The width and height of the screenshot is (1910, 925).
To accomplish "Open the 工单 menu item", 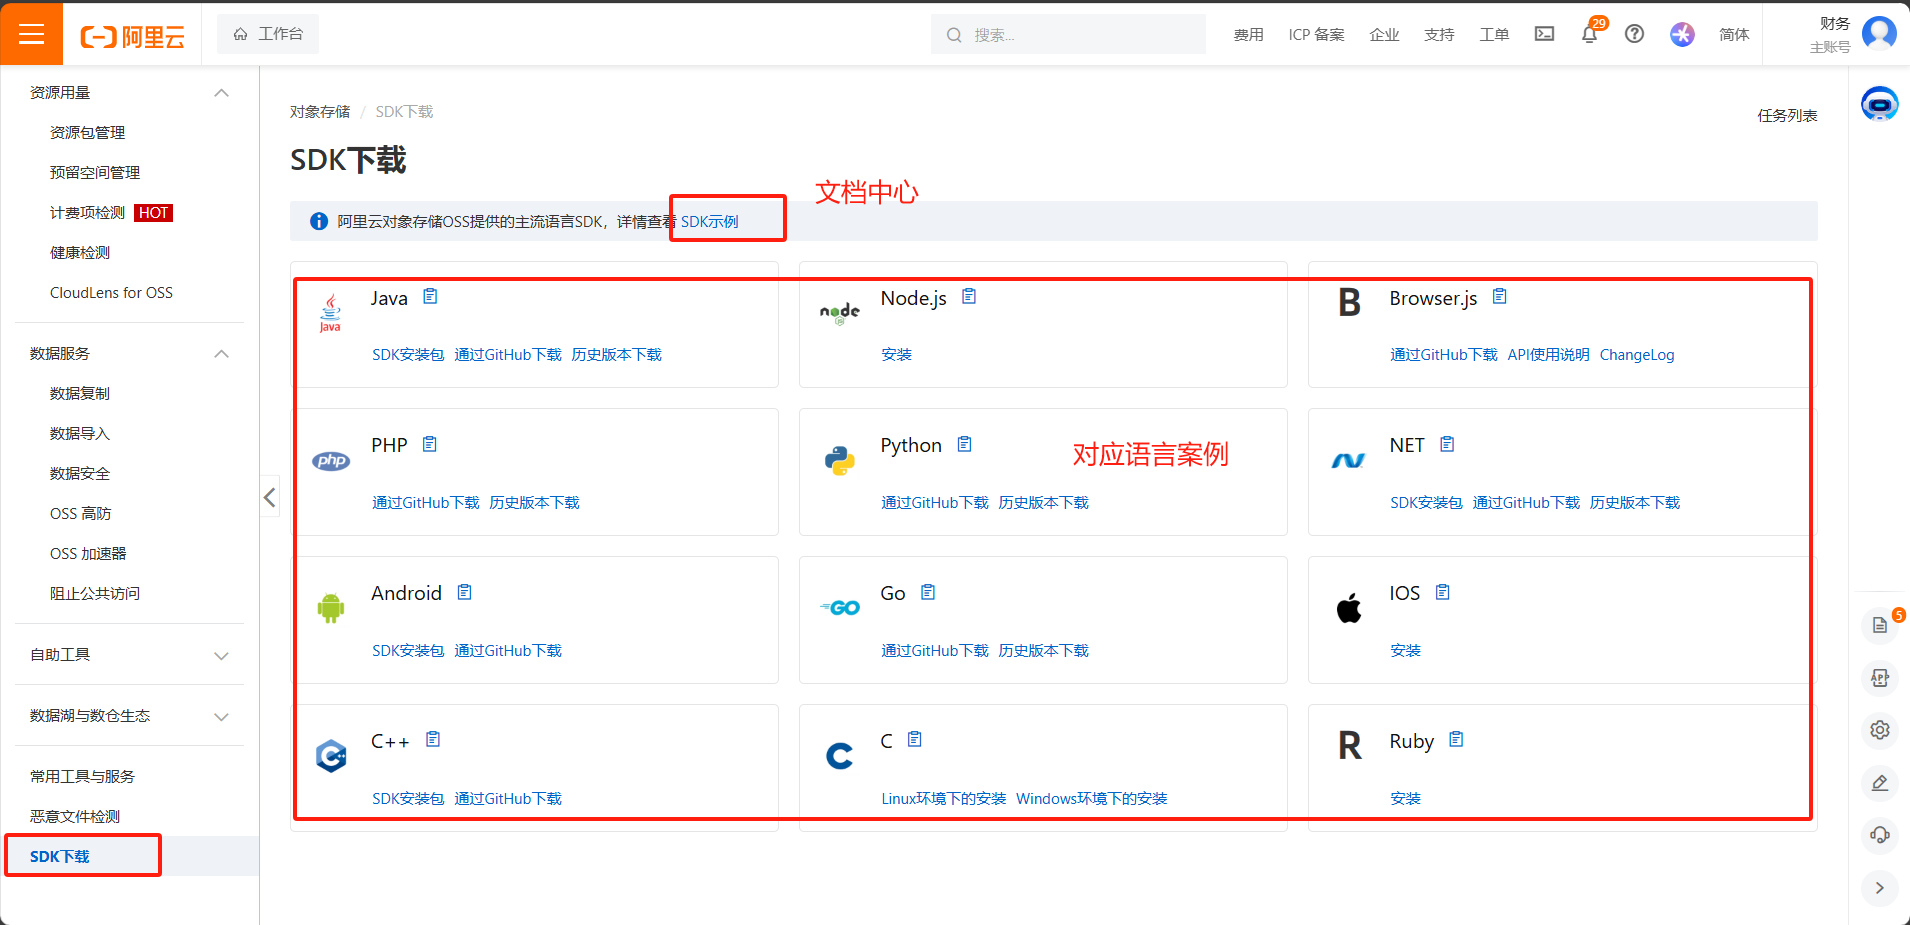I will (1494, 34).
